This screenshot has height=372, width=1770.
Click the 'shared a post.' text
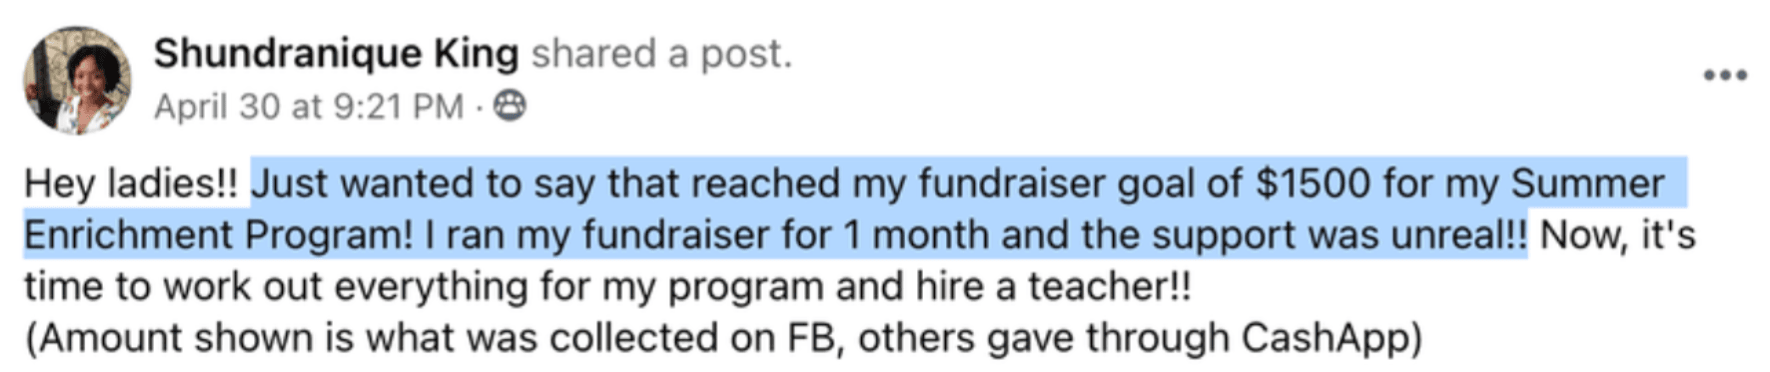tap(661, 54)
